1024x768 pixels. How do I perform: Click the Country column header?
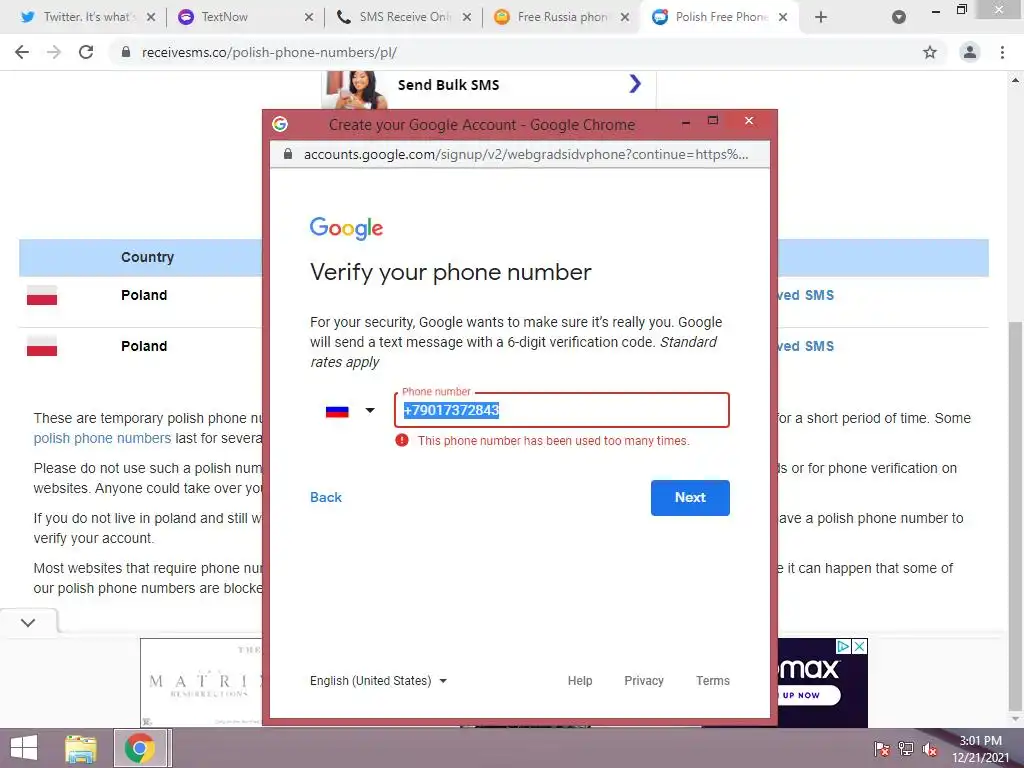tap(148, 257)
